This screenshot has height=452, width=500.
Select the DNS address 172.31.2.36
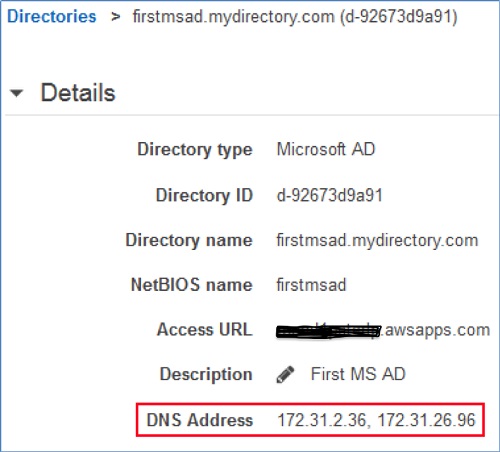(322, 420)
